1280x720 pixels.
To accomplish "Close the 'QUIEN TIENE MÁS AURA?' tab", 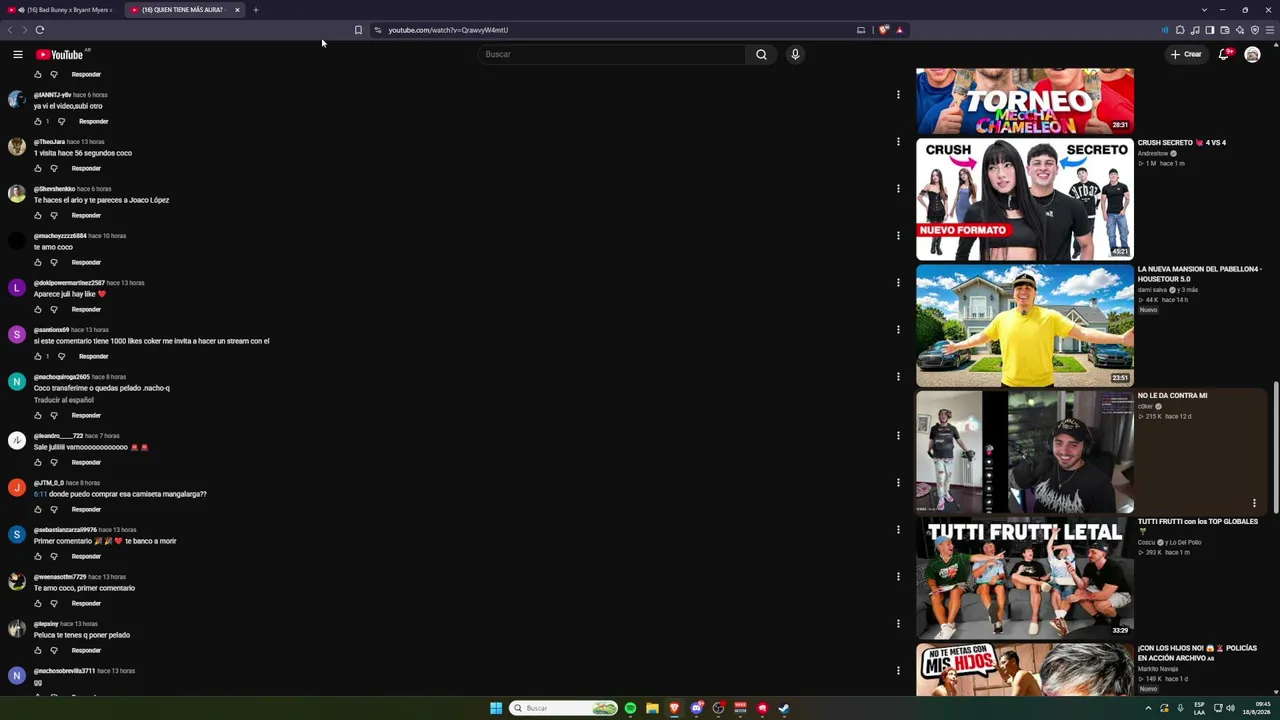I will [x=237, y=10].
